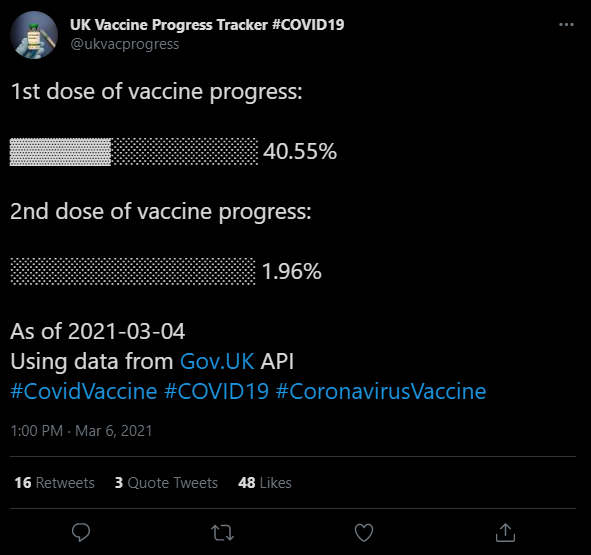Select the As of 2021-03-04 date text
Viewport: 591px width, 555px height.
click(x=98, y=331)
